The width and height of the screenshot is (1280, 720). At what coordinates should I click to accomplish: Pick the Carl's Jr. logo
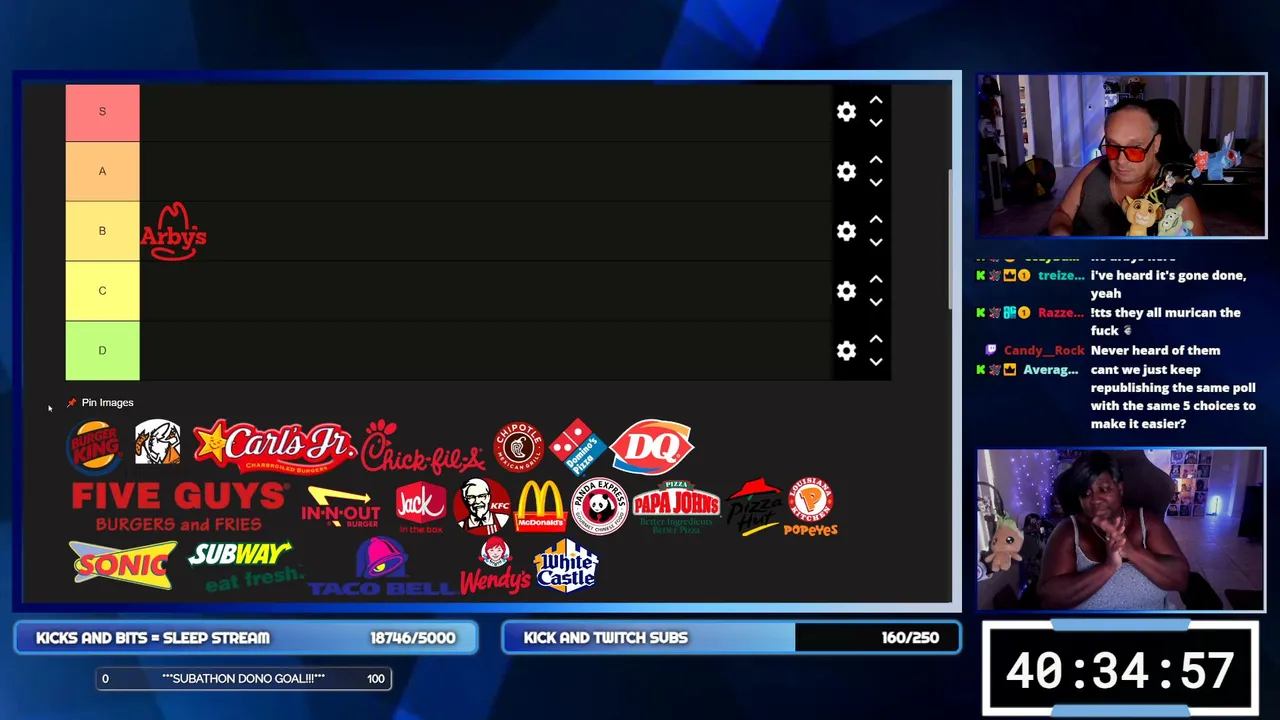[x=274, y=446]
